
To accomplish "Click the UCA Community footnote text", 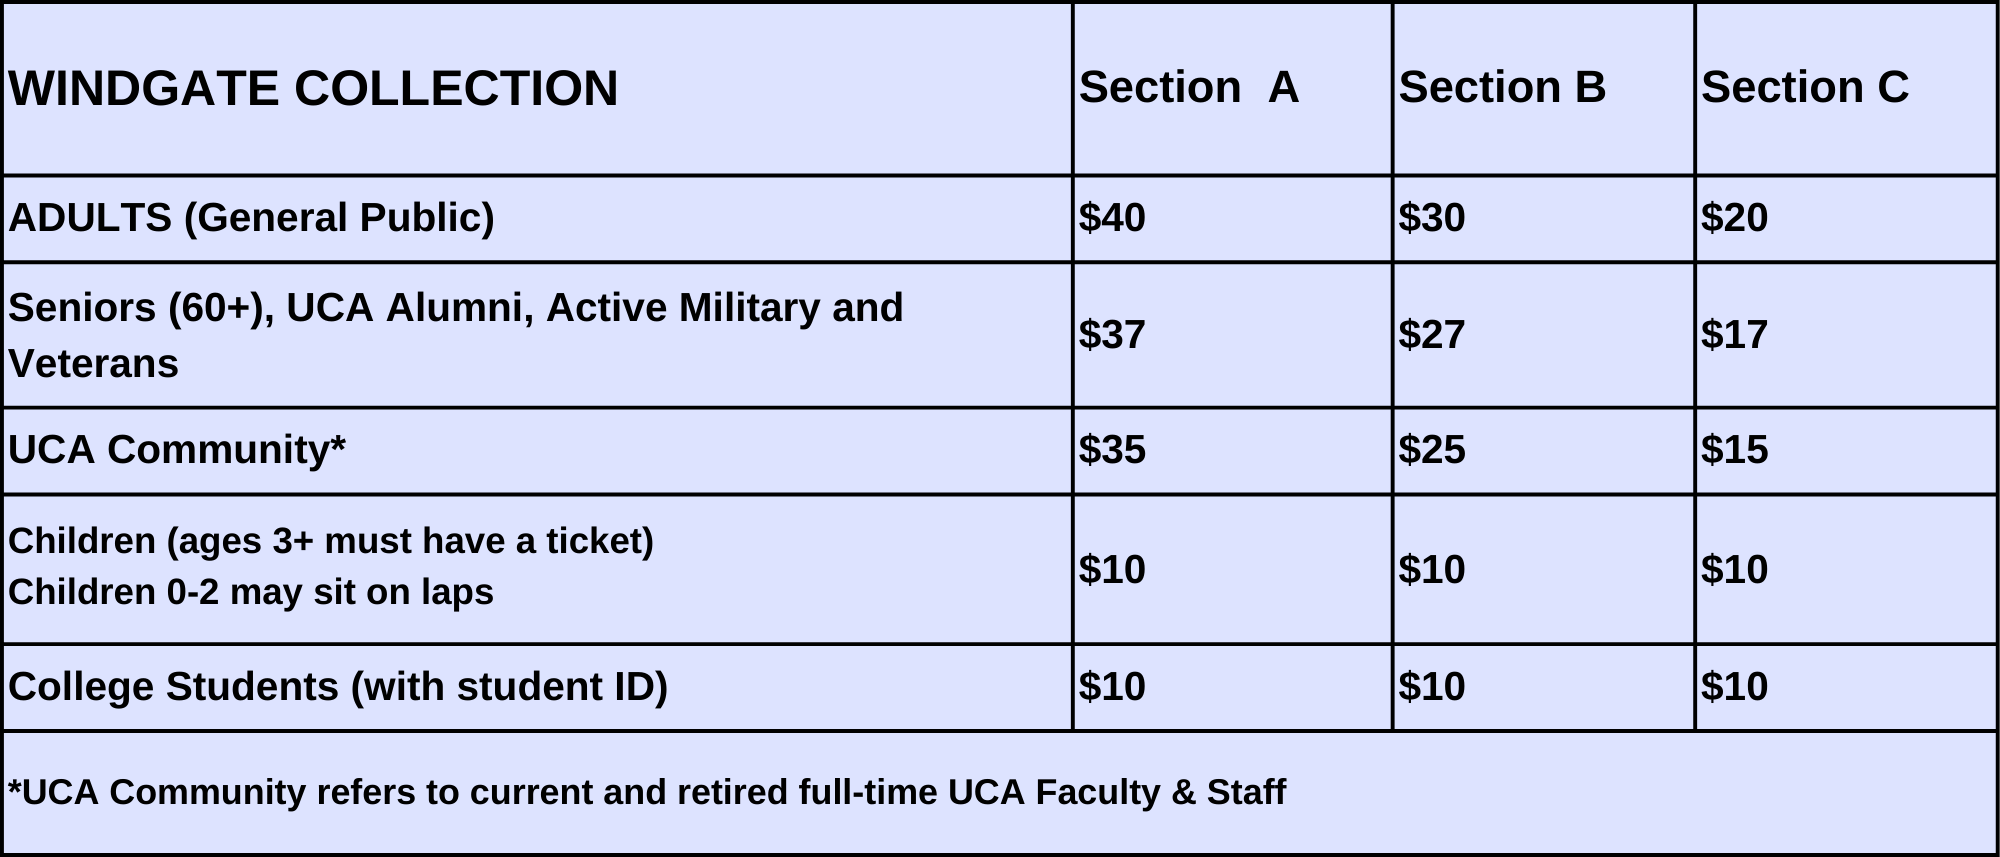I will point(647,792).
